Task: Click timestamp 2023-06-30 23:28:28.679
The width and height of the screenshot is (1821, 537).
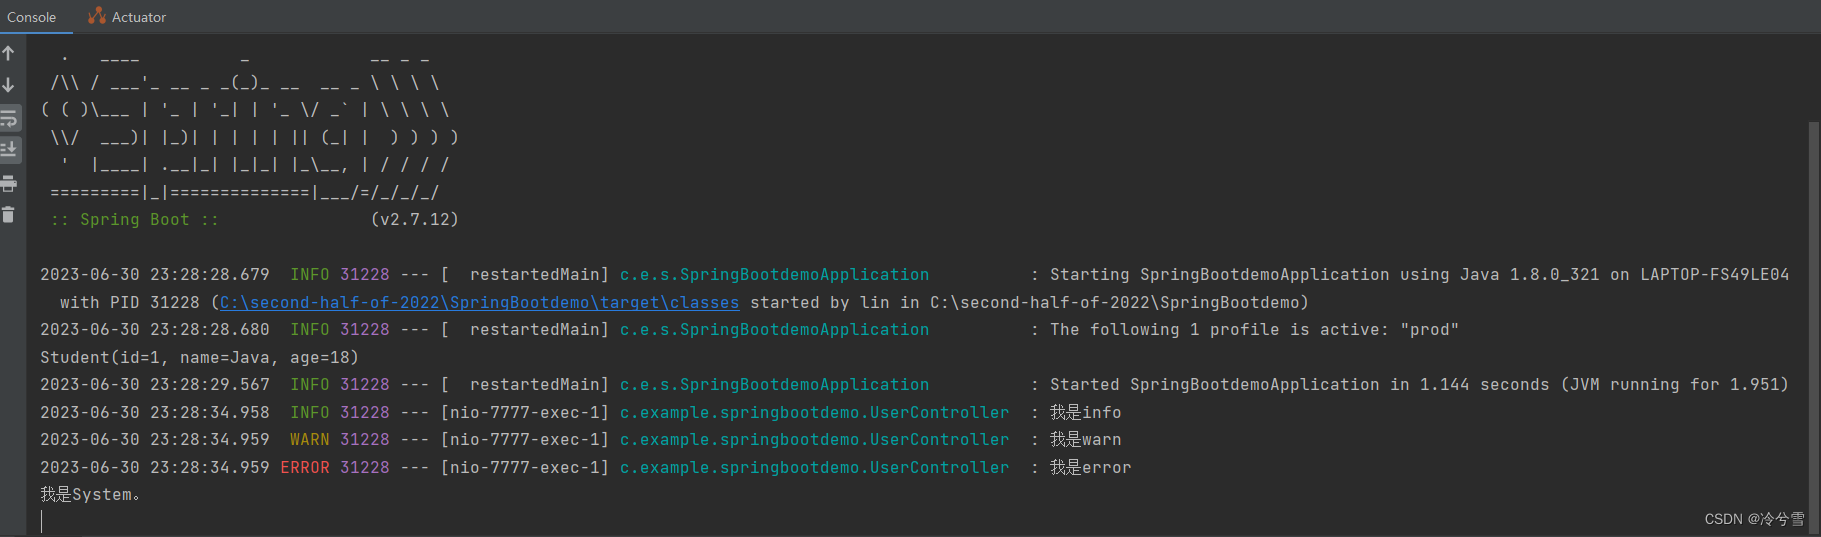Action: [x=155, y=274]
